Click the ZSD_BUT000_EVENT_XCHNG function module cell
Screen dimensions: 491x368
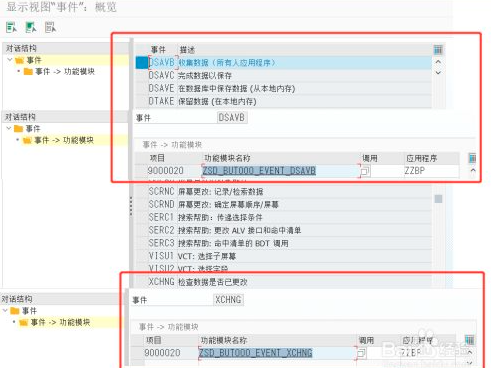[x=277, y=353]
